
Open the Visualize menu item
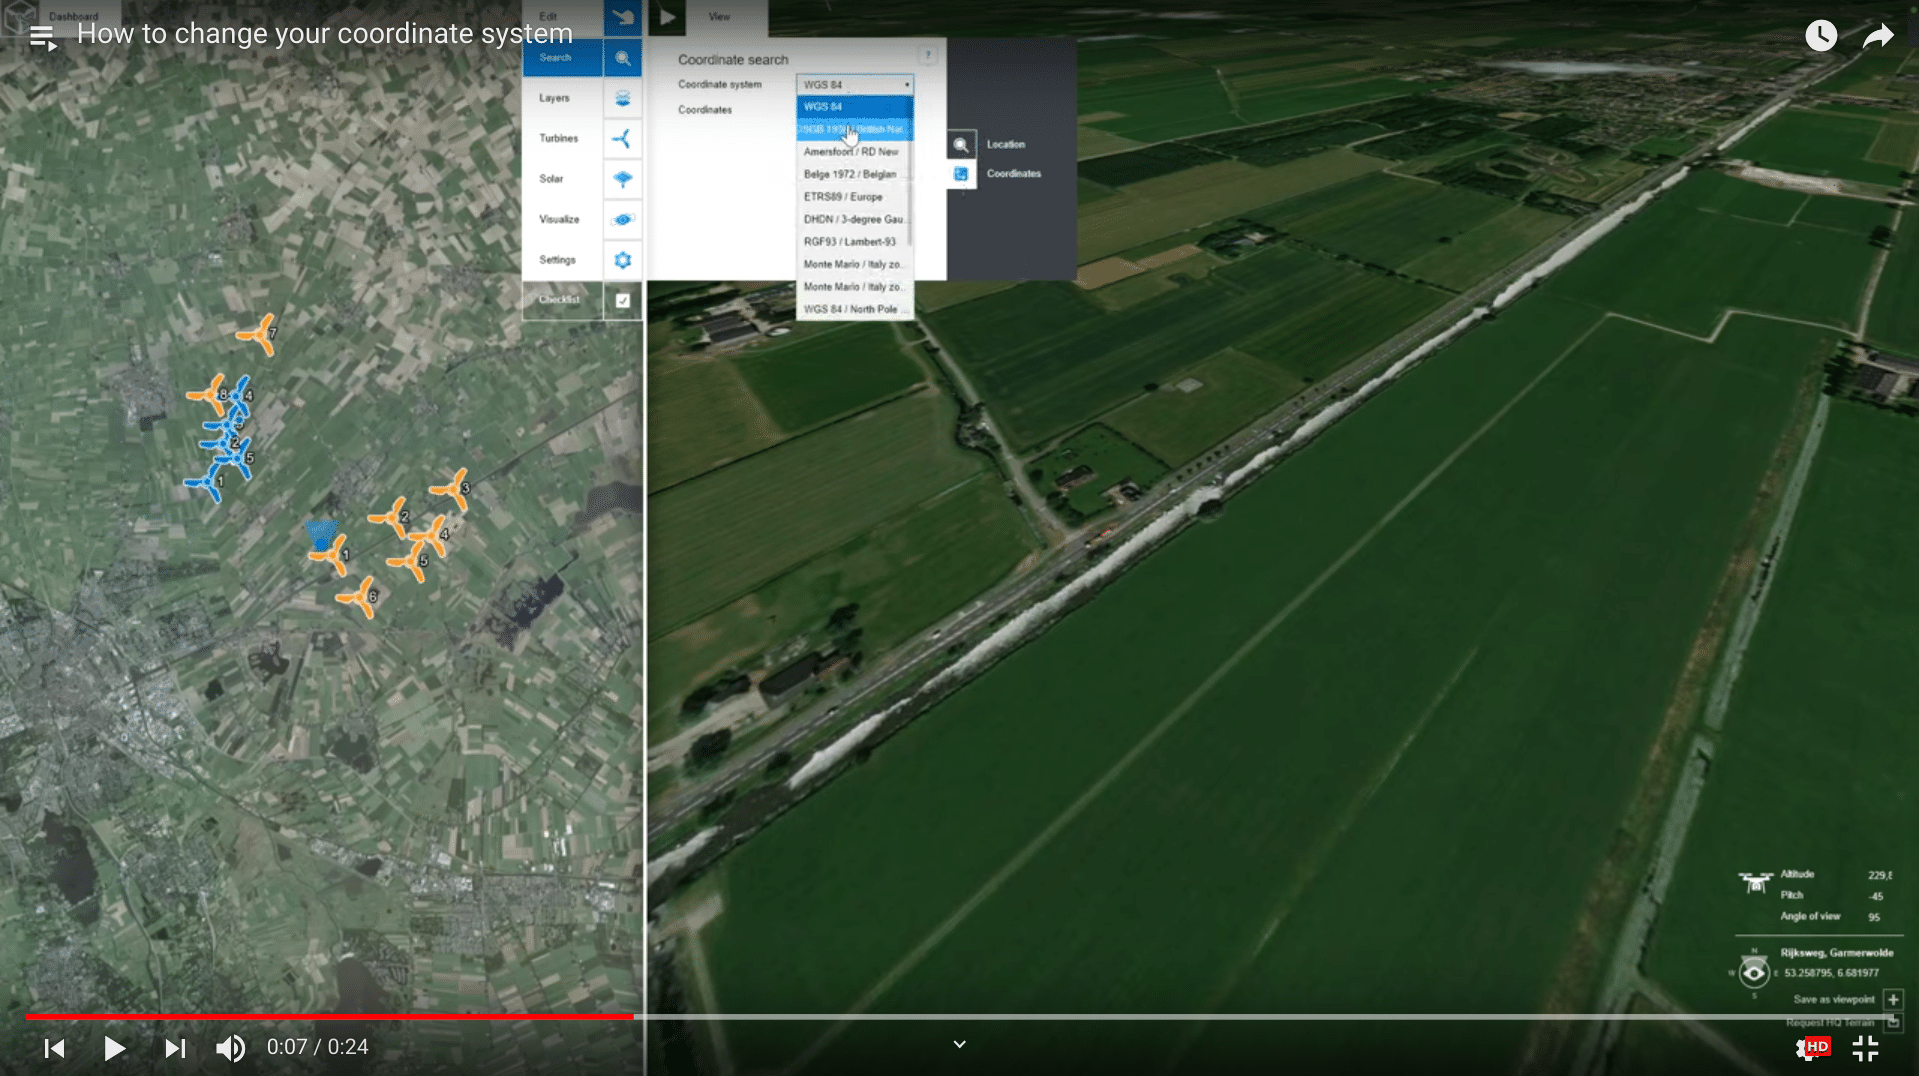coord(563,219)
